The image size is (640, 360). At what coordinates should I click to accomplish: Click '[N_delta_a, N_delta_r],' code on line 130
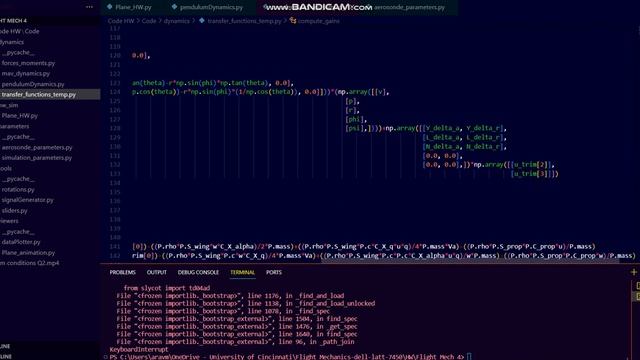pyautogui.click(x=464, y=147)
